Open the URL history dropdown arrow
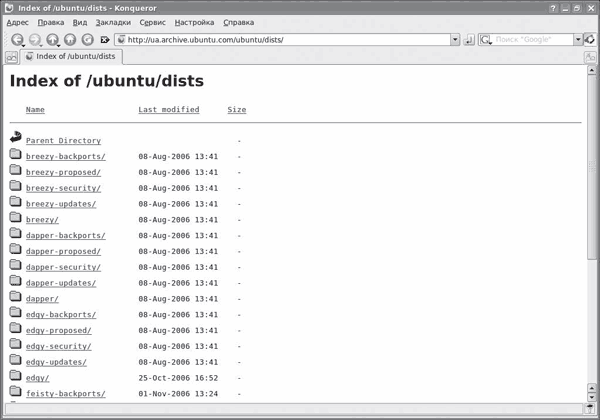This screenshot has width=600, height=420. pyautogui.click(x=455, y=40)
